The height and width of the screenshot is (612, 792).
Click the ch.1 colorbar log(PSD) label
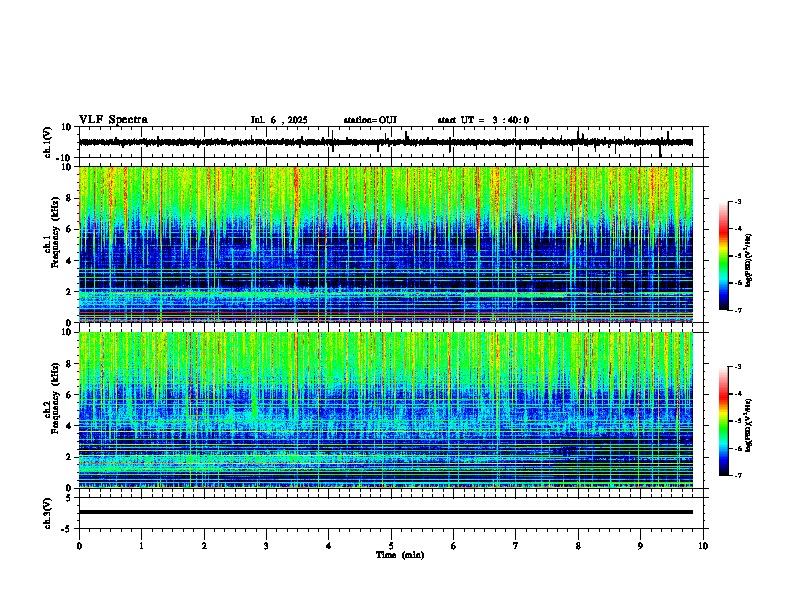point(748,260)
